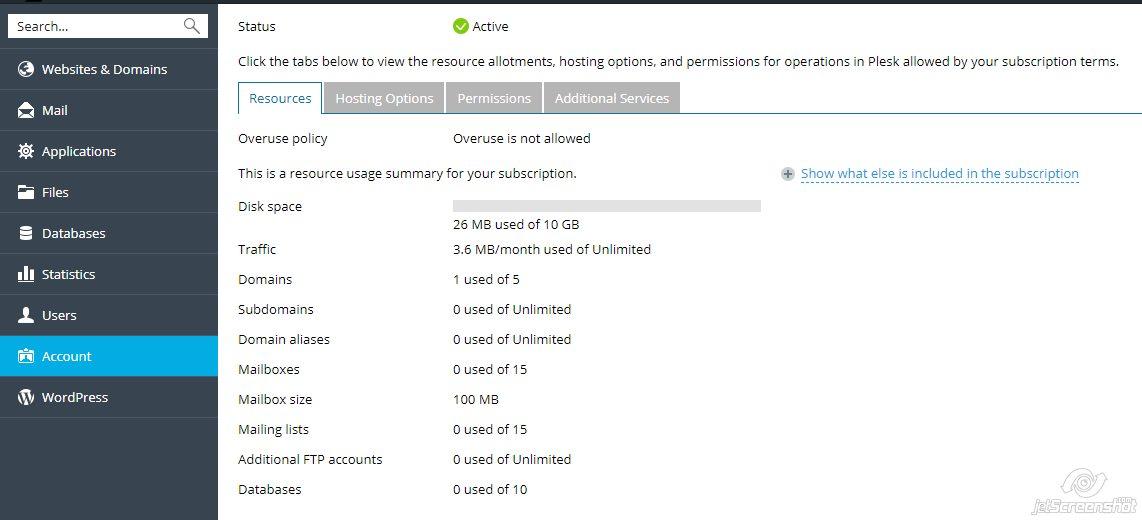Click the green Active status checkmark
The height and width of the screenshot is (520, 1142).
461,26
